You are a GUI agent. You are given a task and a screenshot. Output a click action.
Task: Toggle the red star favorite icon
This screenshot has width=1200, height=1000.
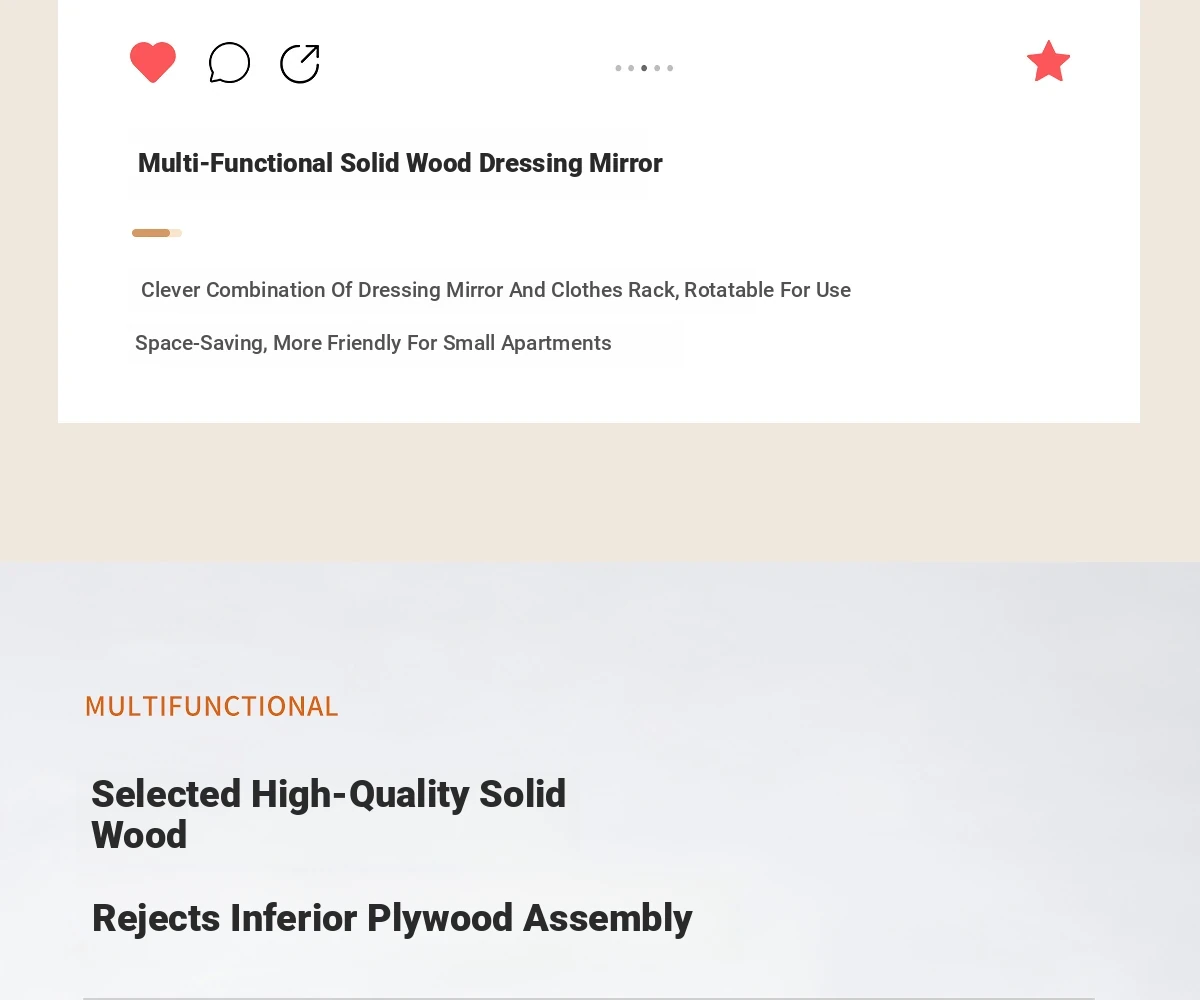[1048, 62]
